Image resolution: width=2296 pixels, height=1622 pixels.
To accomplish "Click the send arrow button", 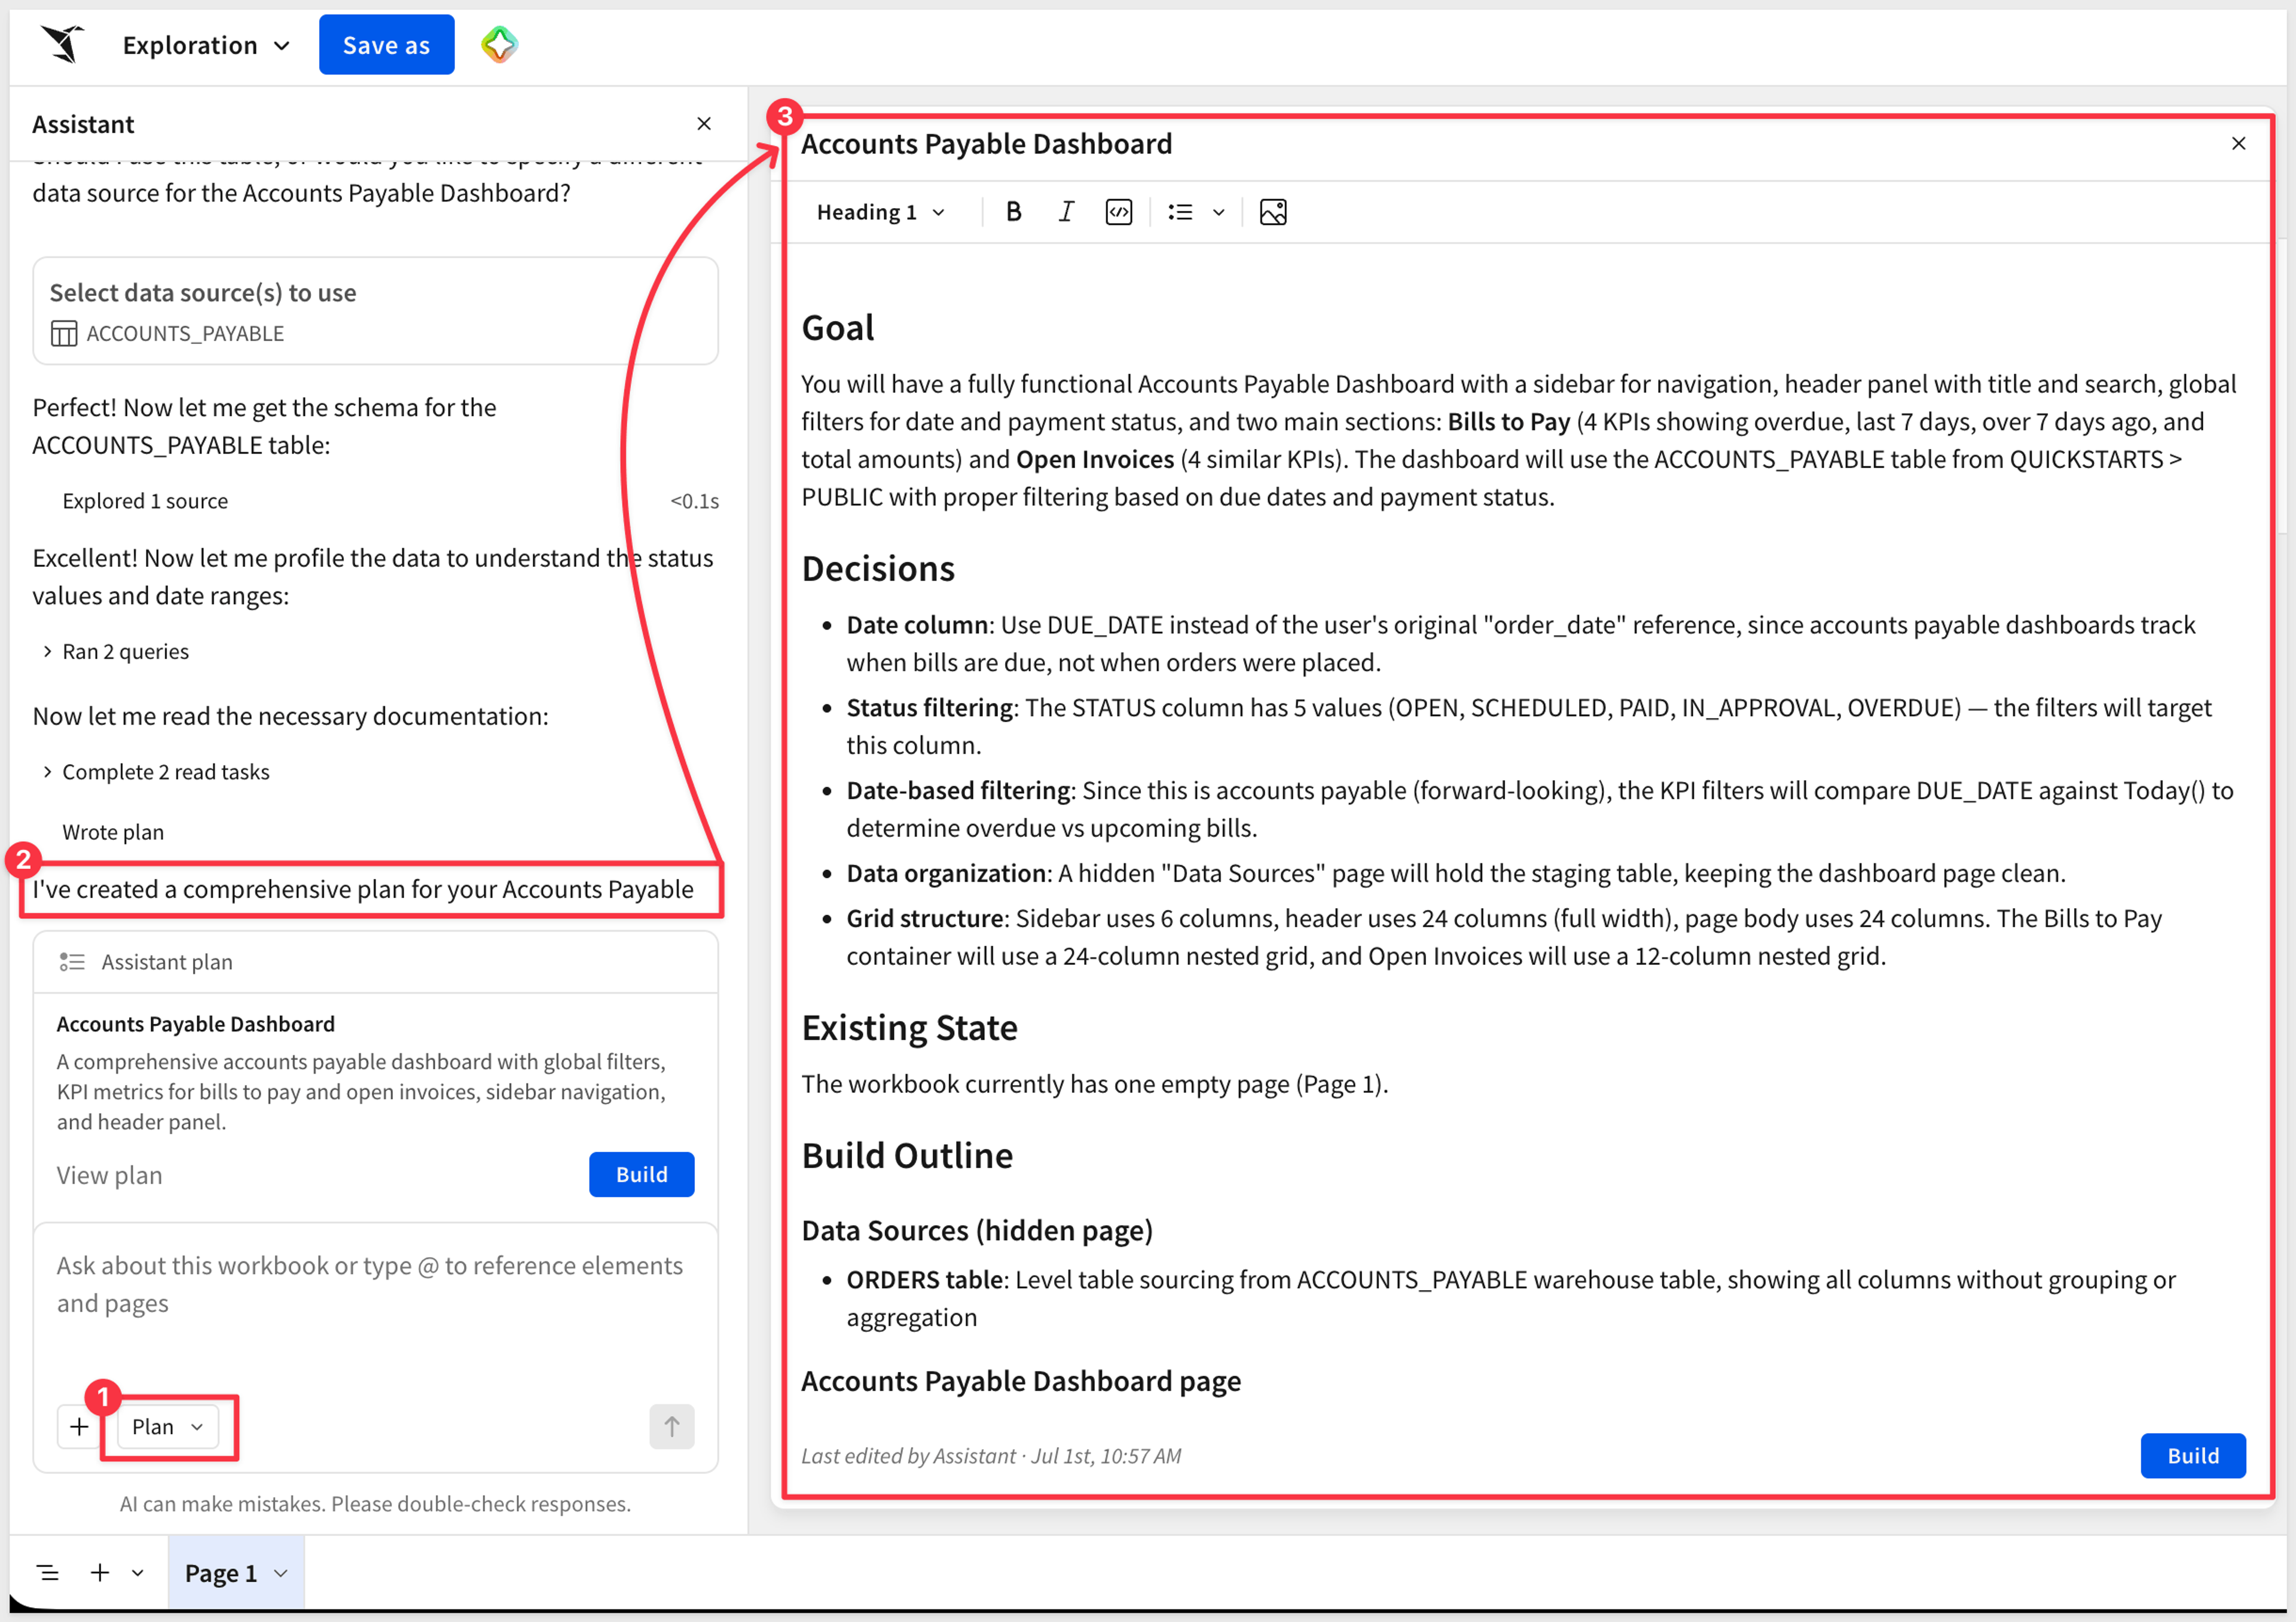I will pos(671,1427).
